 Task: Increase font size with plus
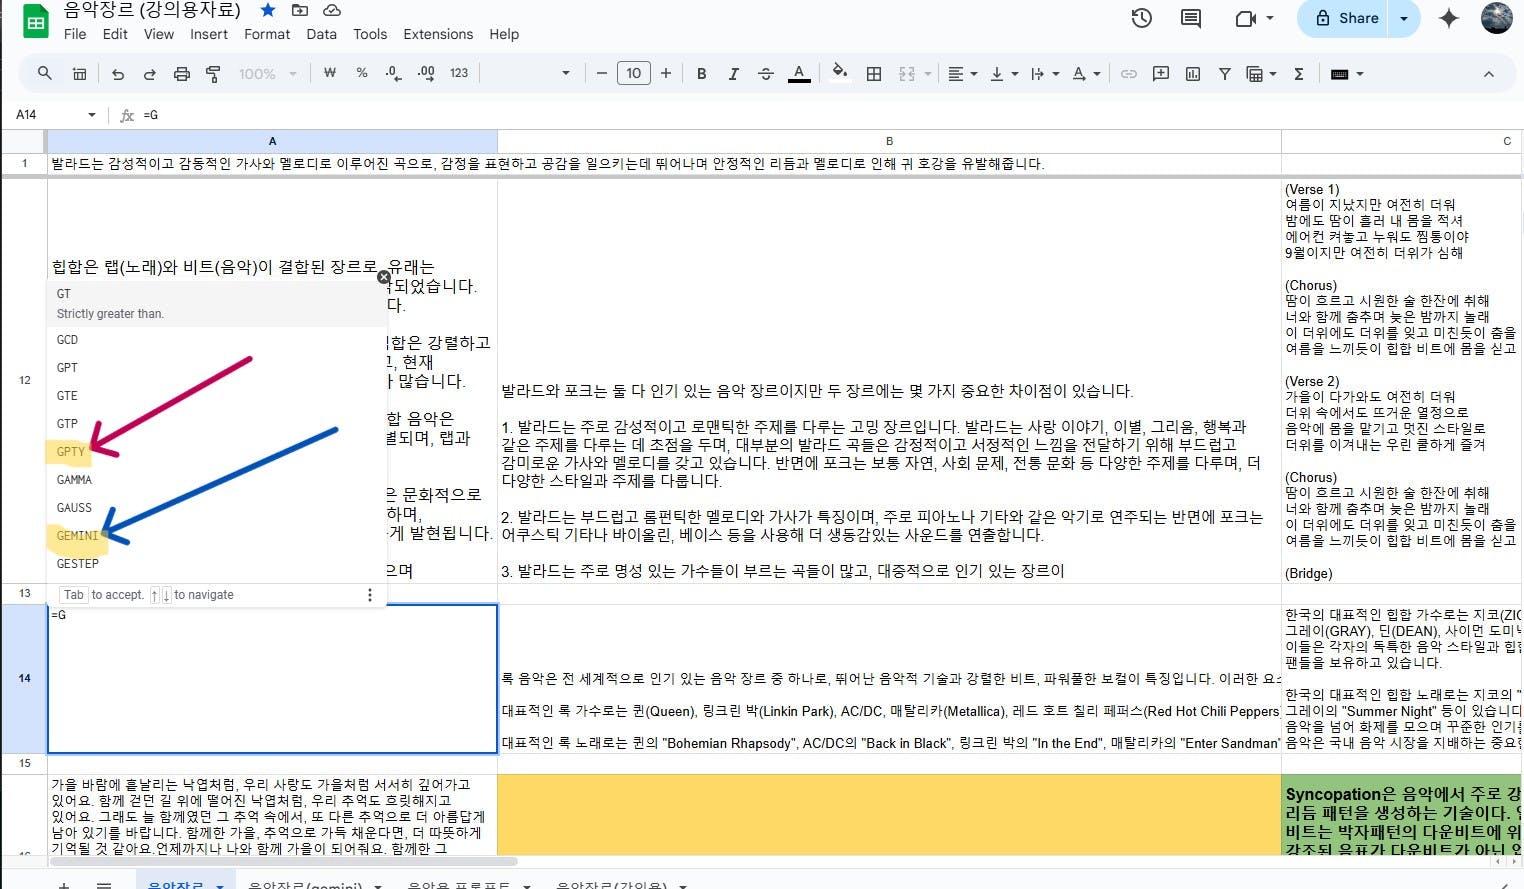[666, 73]
